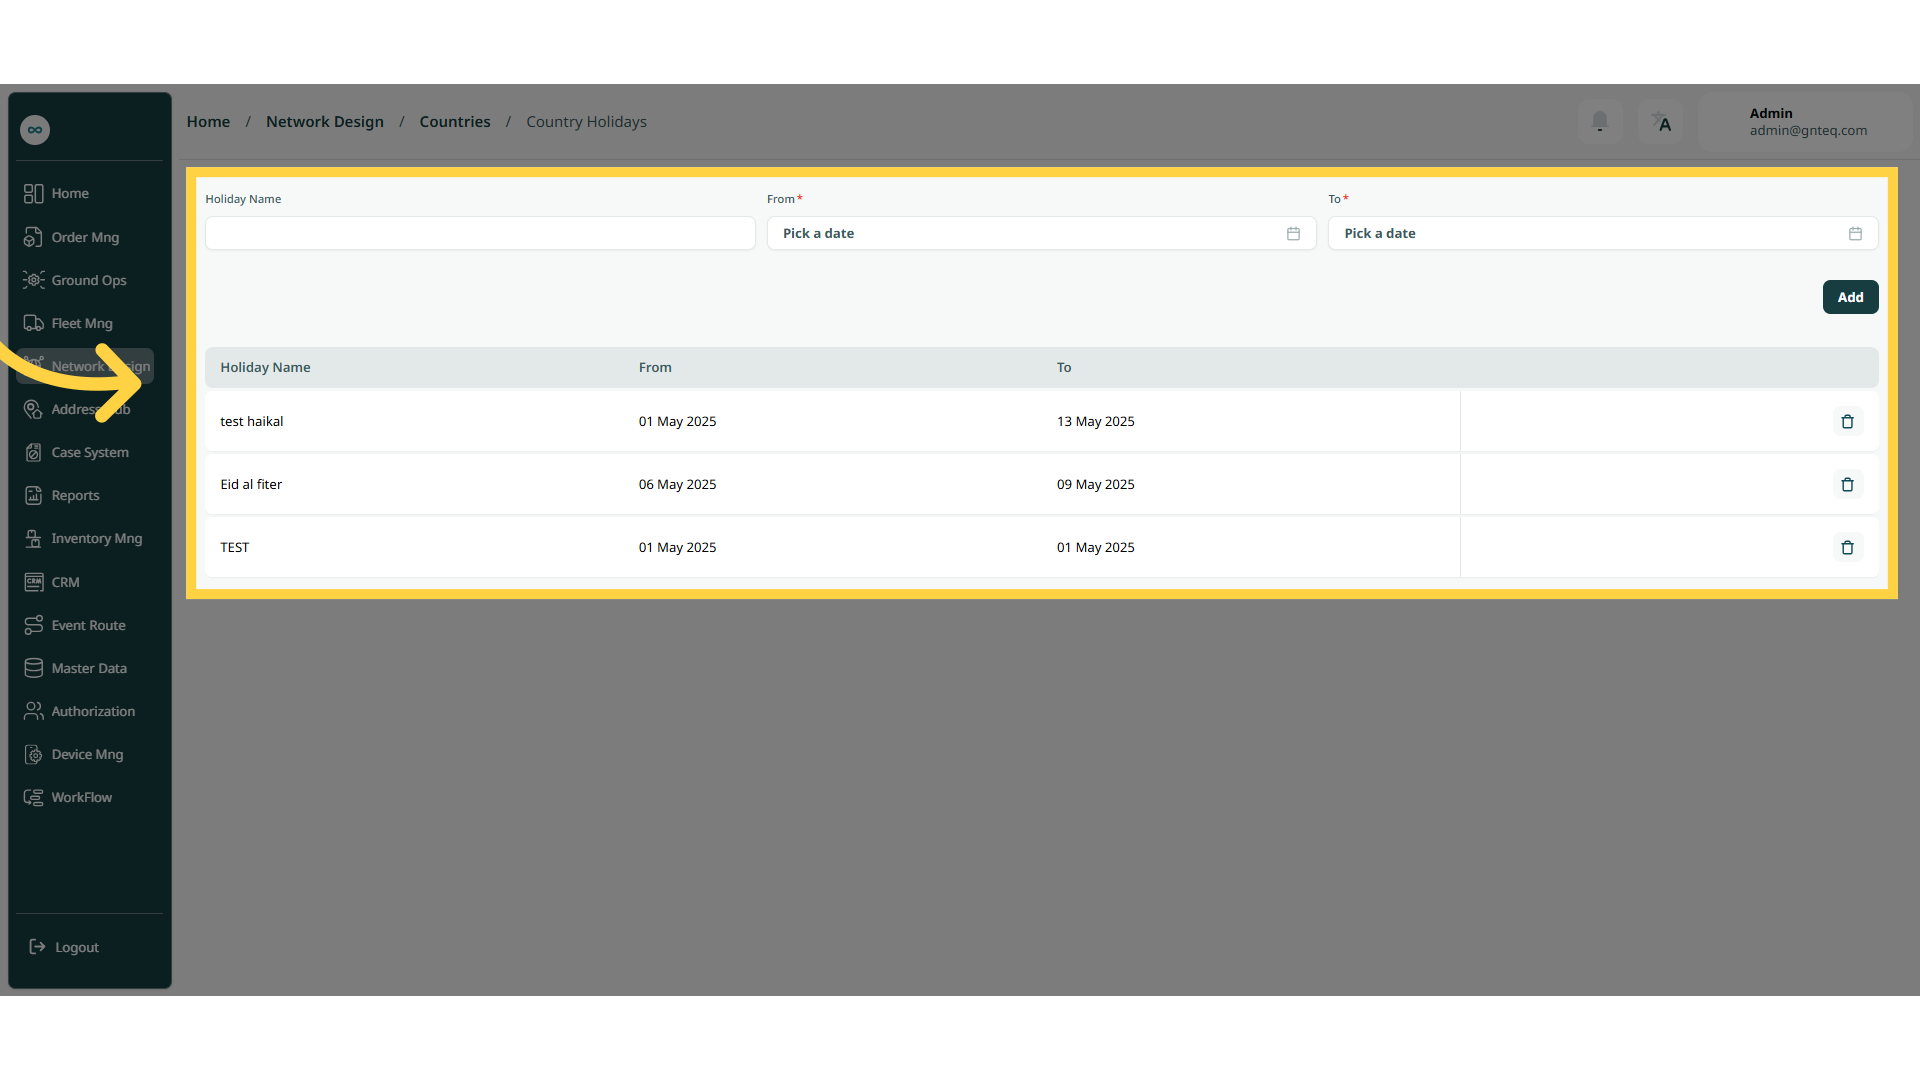1920x1080 pixels.
Task: Open the notifications bell
Action: [x=1600, y=123]
